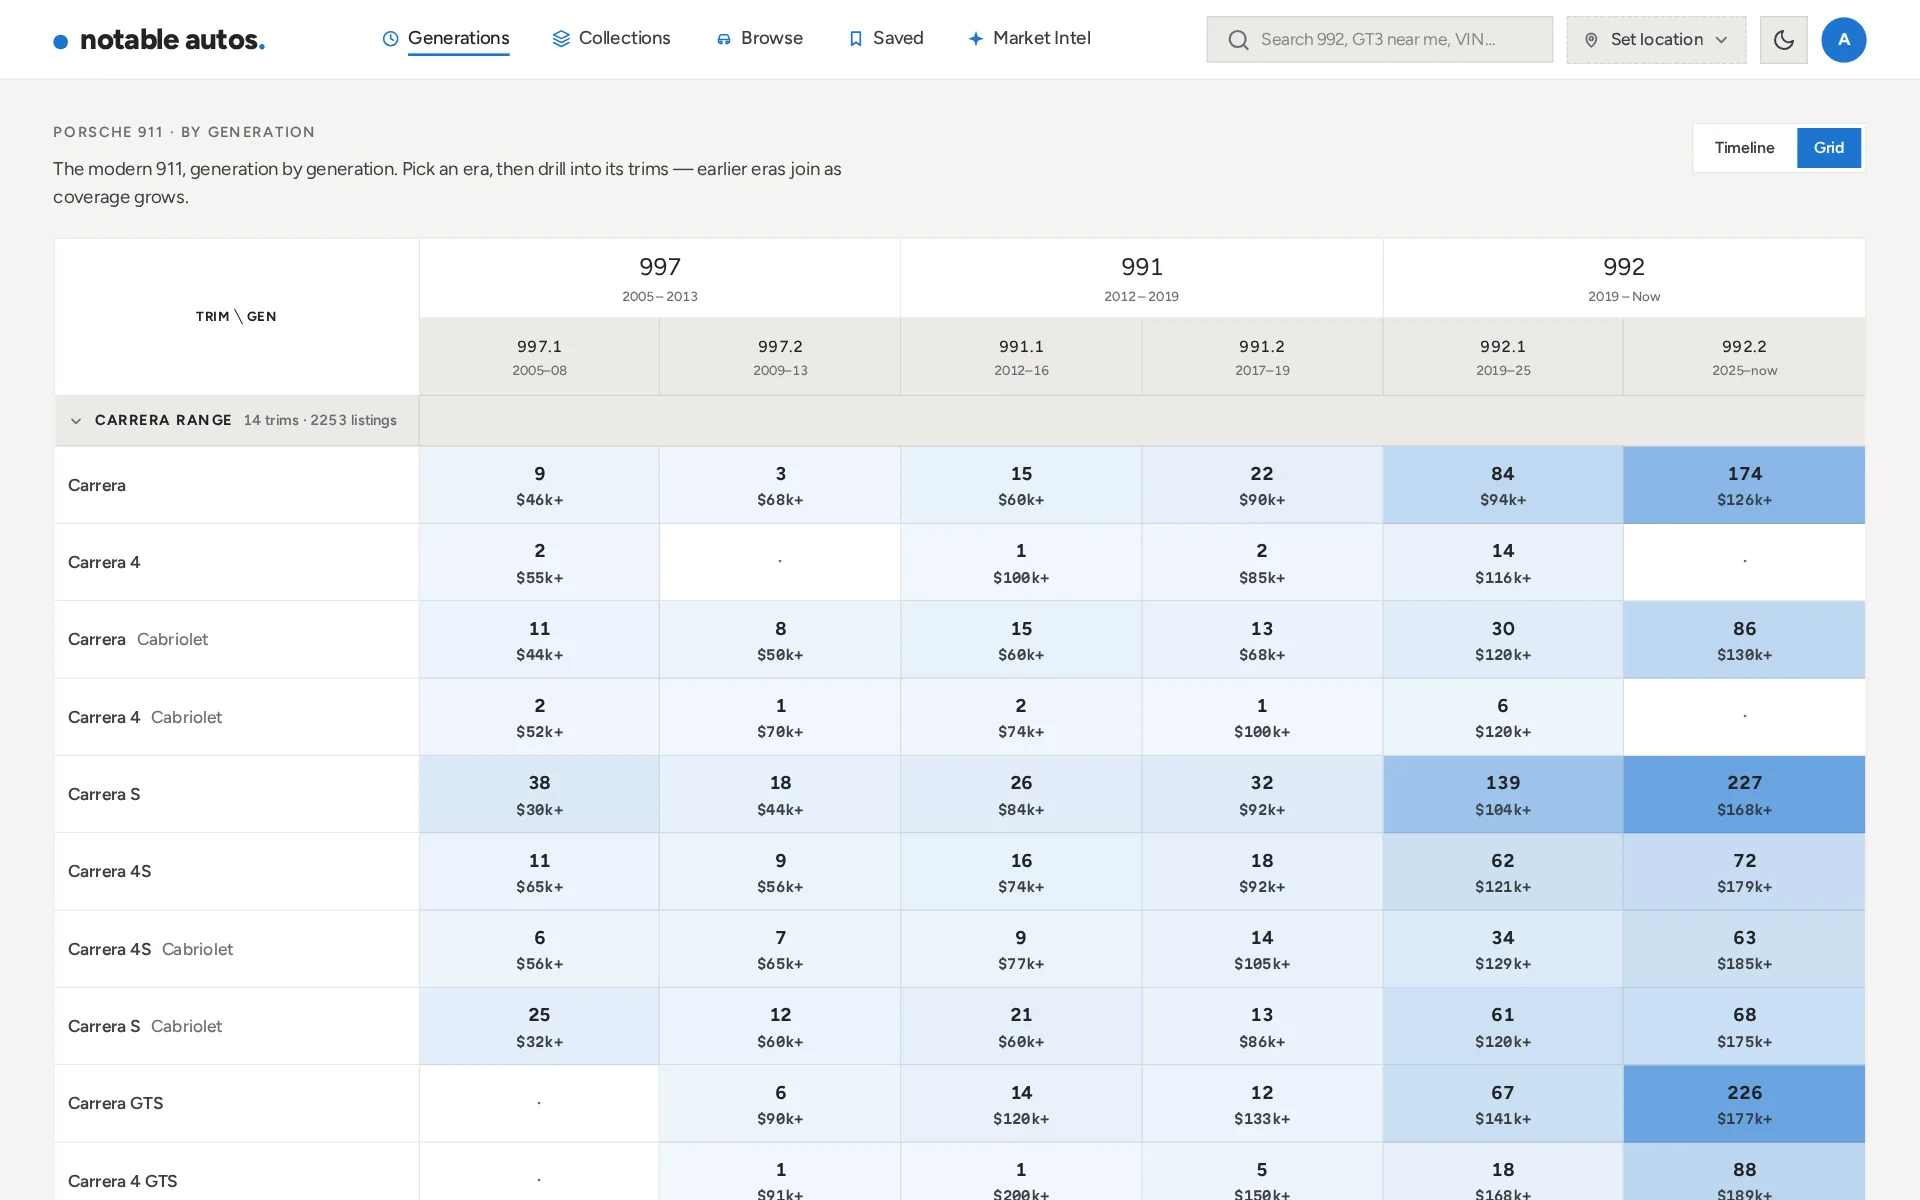Click the Carrera 4S row label
This screenshot has width=1920, height=1200.
[x=110, y=871]
